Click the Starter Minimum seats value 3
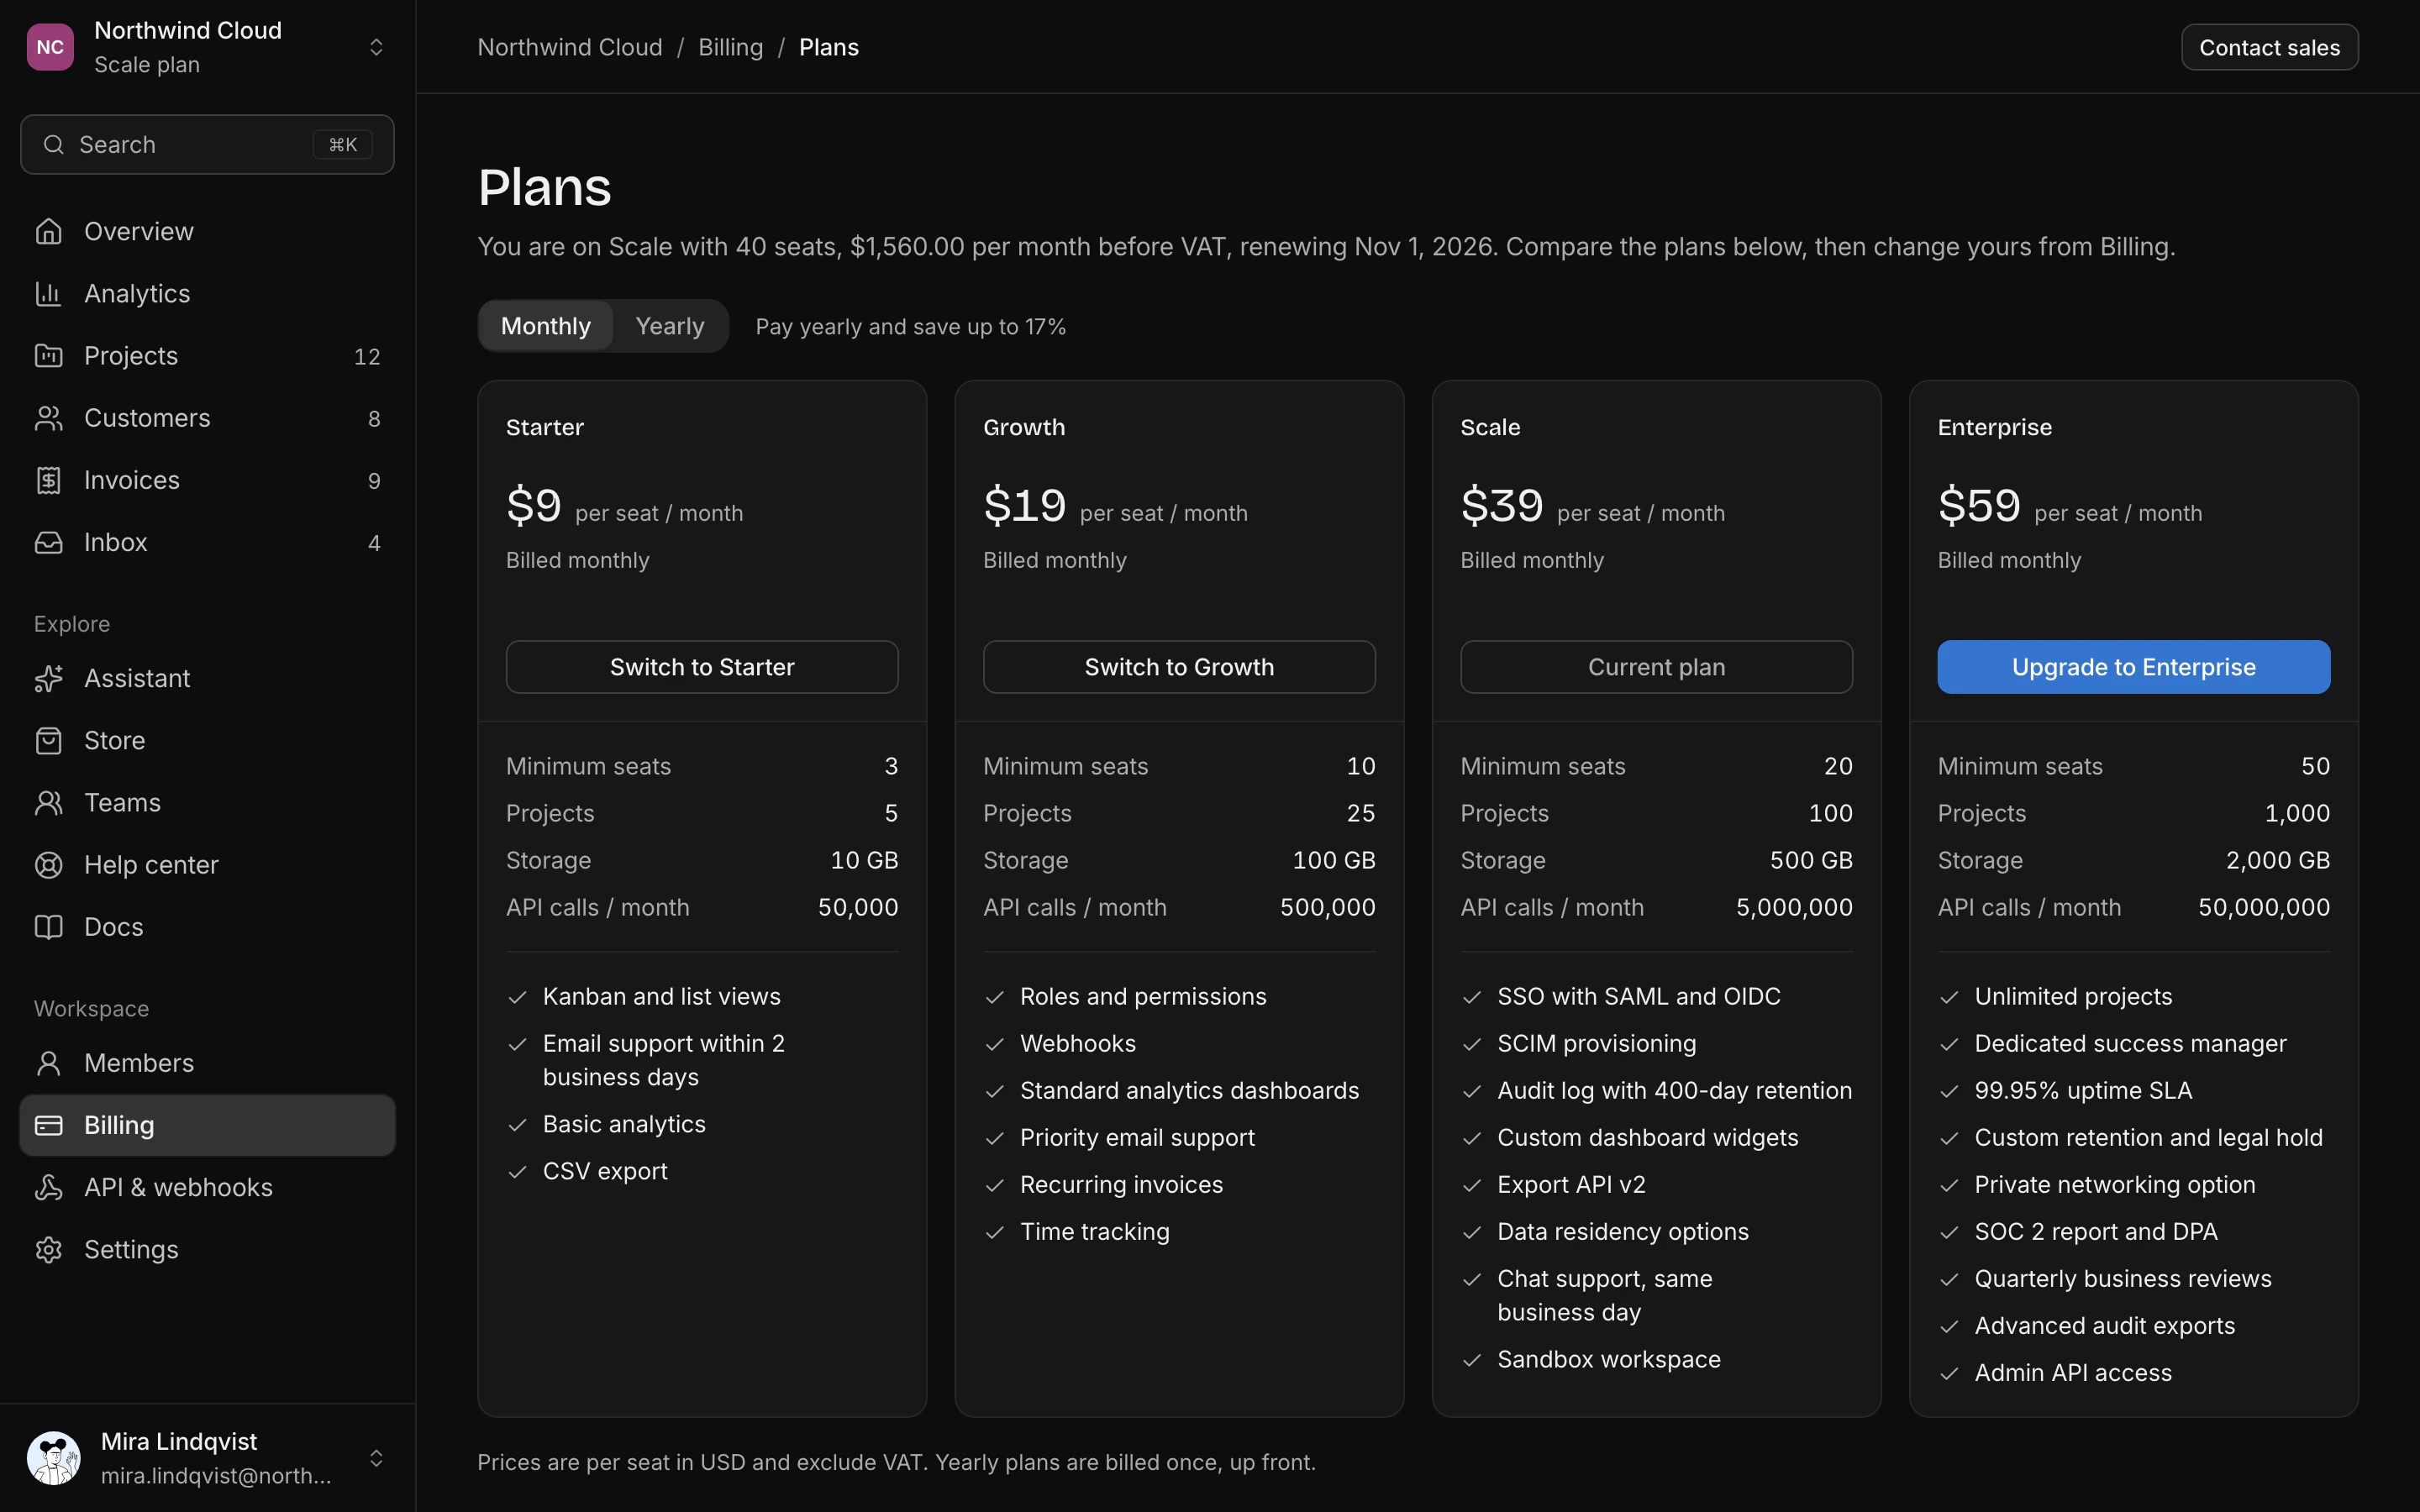Viewport: 2420px width, 1512px height. coord(891,766)
